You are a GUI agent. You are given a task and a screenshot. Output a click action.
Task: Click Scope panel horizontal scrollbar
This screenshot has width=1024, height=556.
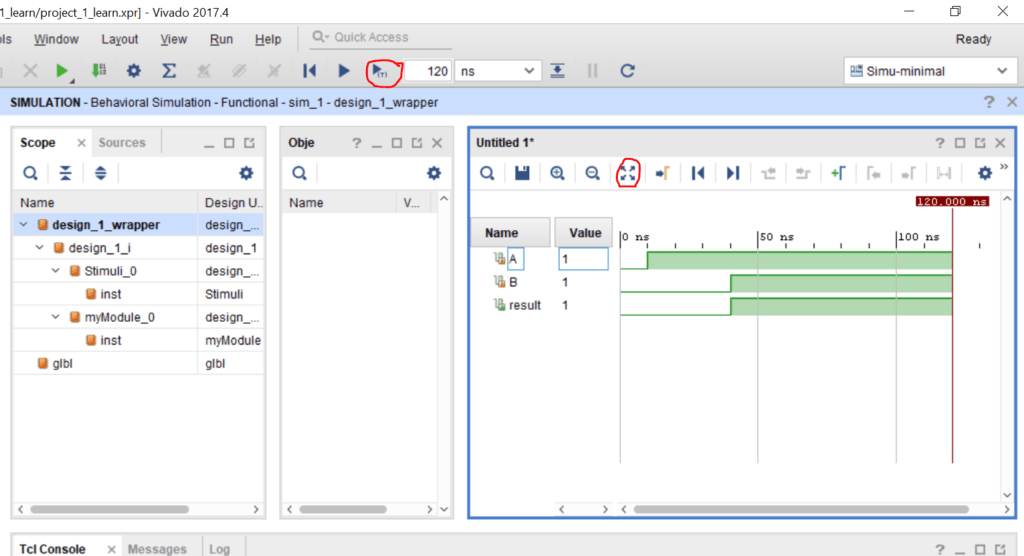(x=109, y=509)
